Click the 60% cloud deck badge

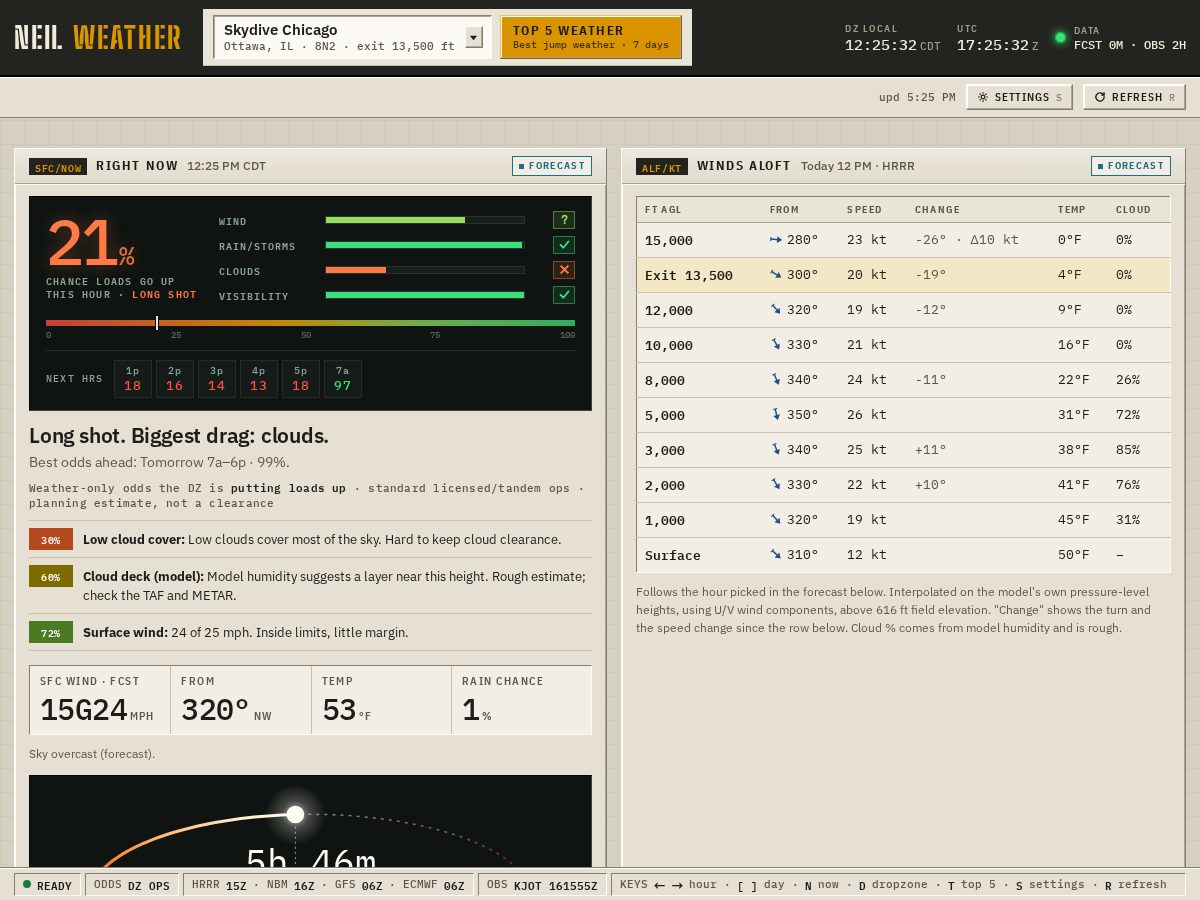51,577
